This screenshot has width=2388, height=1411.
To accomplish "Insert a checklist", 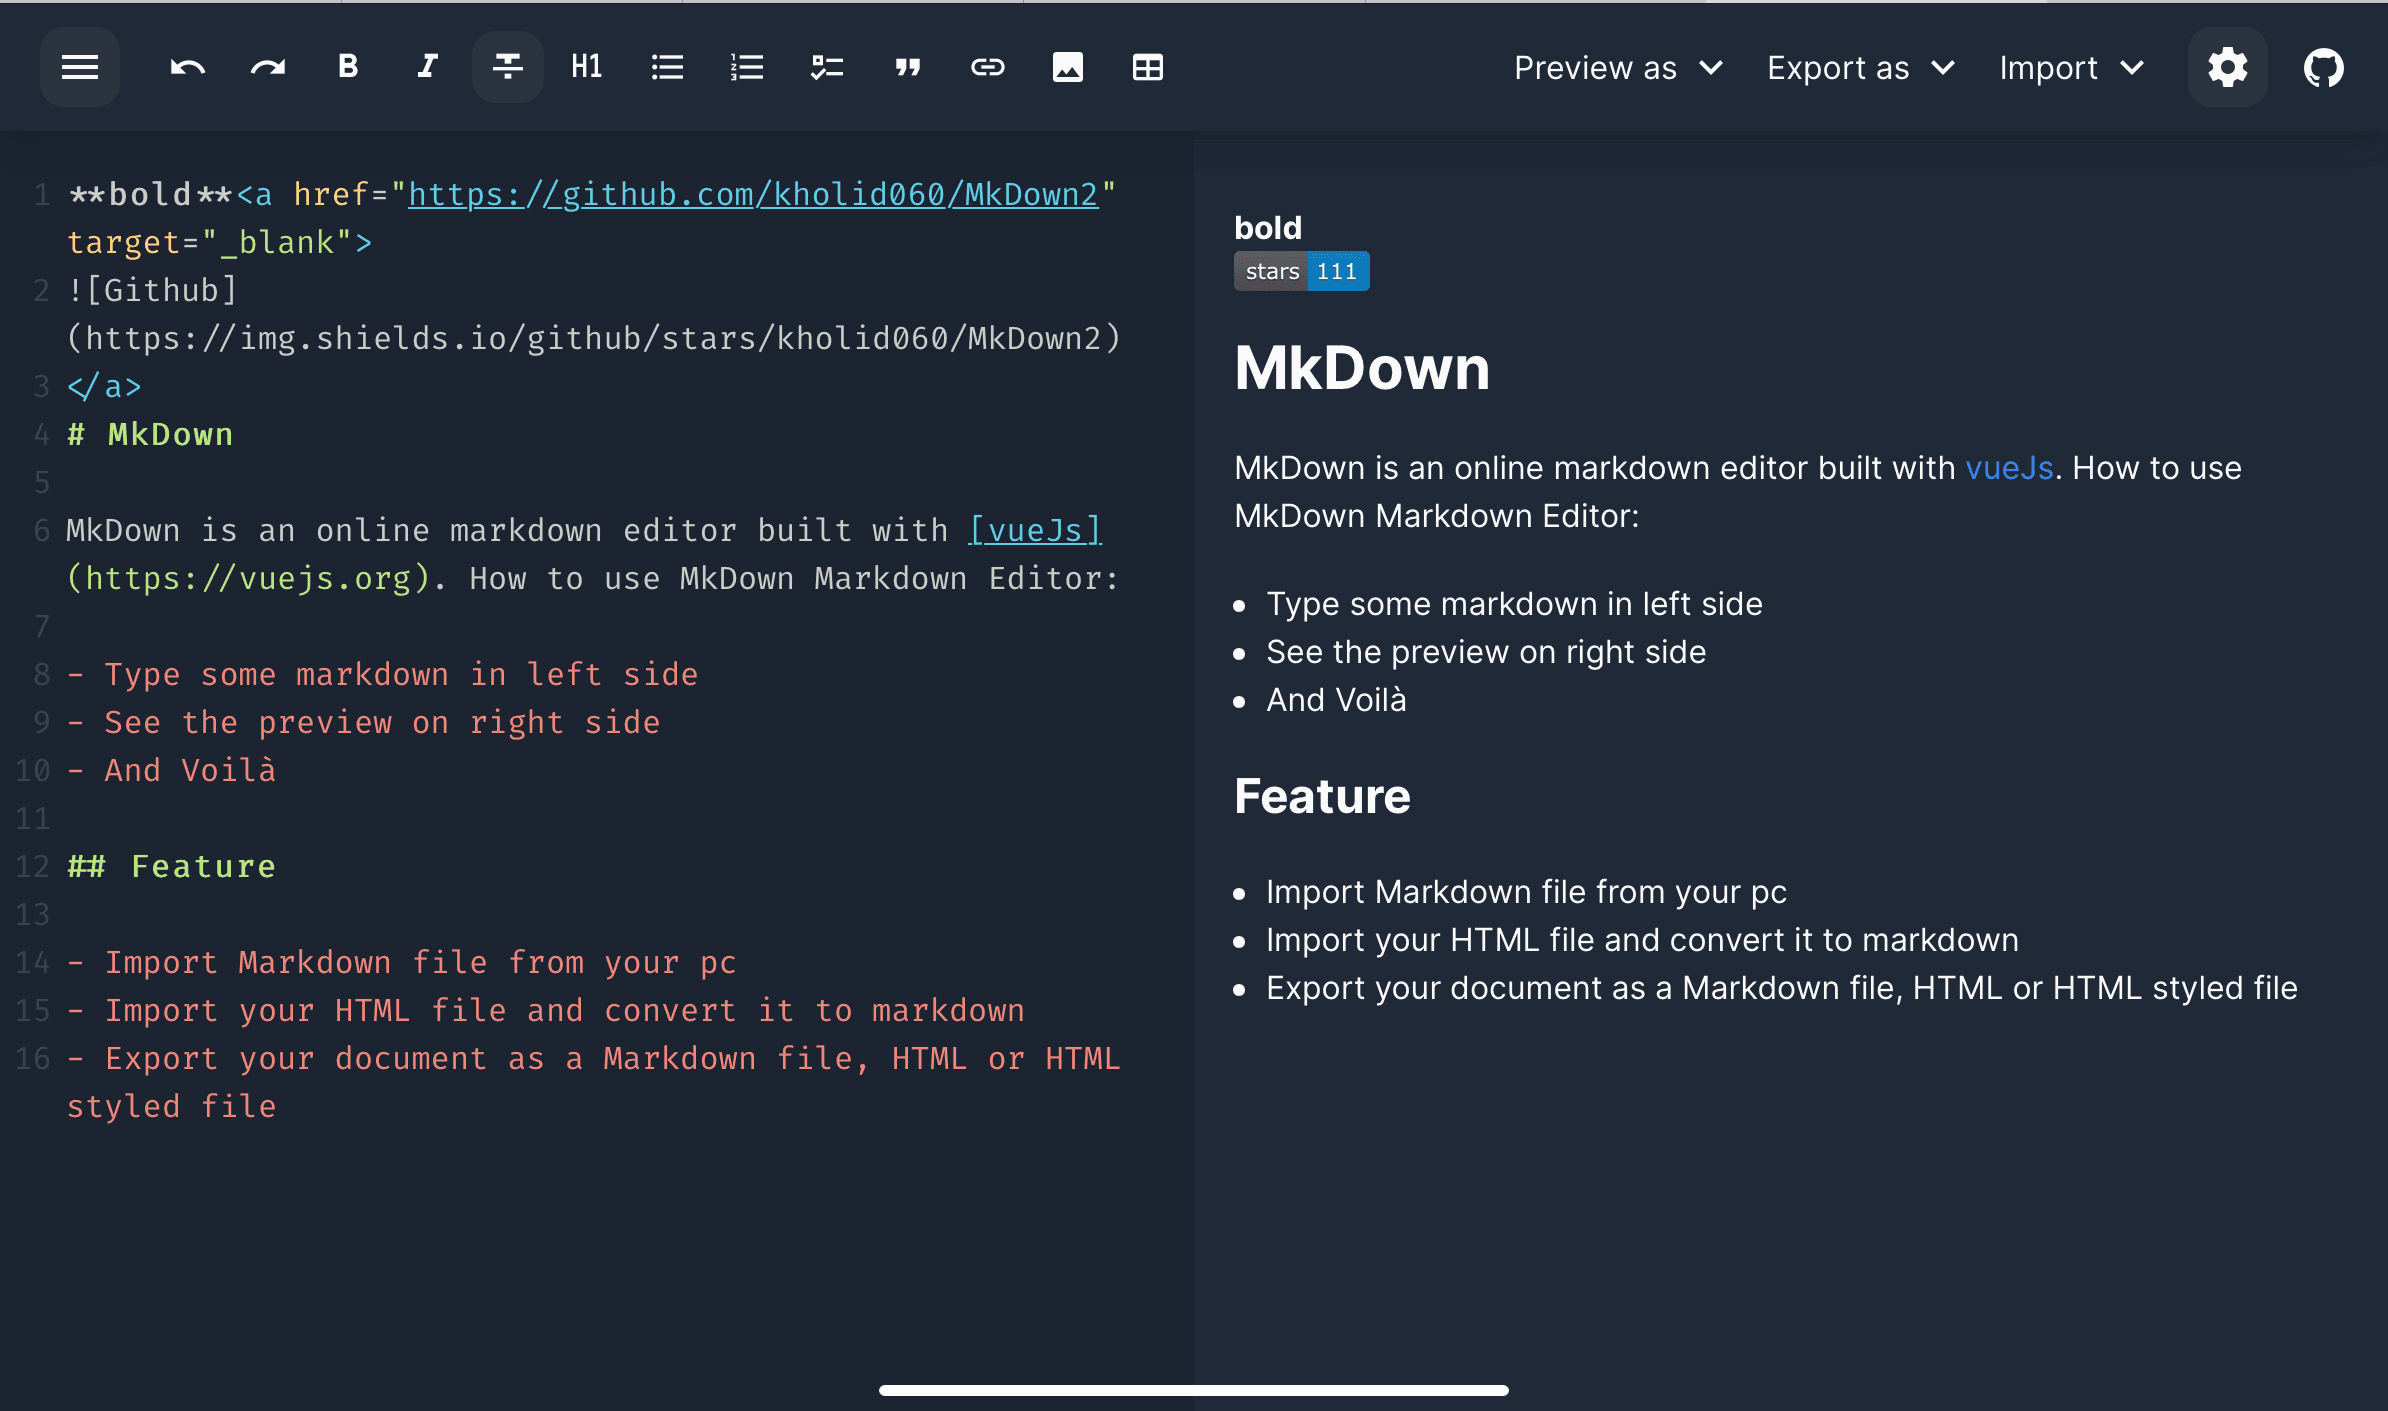I will (x=827, y=67).
